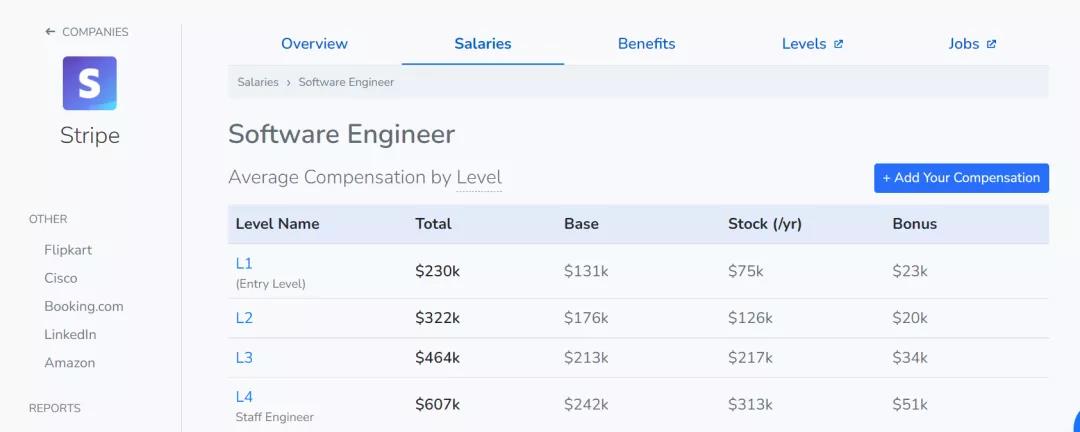
Task: Open Amazon in the sidebar
Action: pyautogui.click(x=70, y=362)
